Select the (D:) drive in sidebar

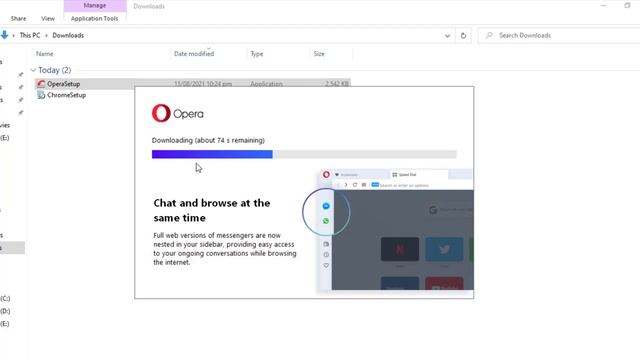click(5, 311)
